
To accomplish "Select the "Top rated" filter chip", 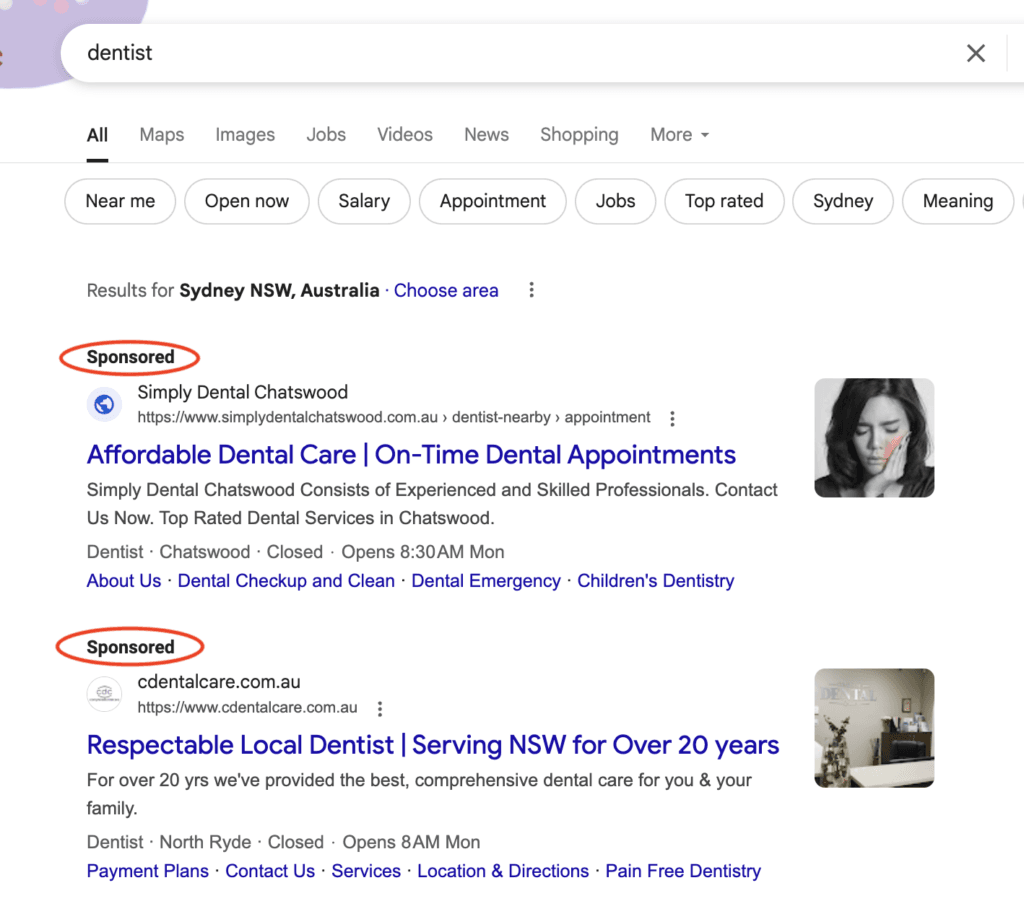I will (724, 201).
